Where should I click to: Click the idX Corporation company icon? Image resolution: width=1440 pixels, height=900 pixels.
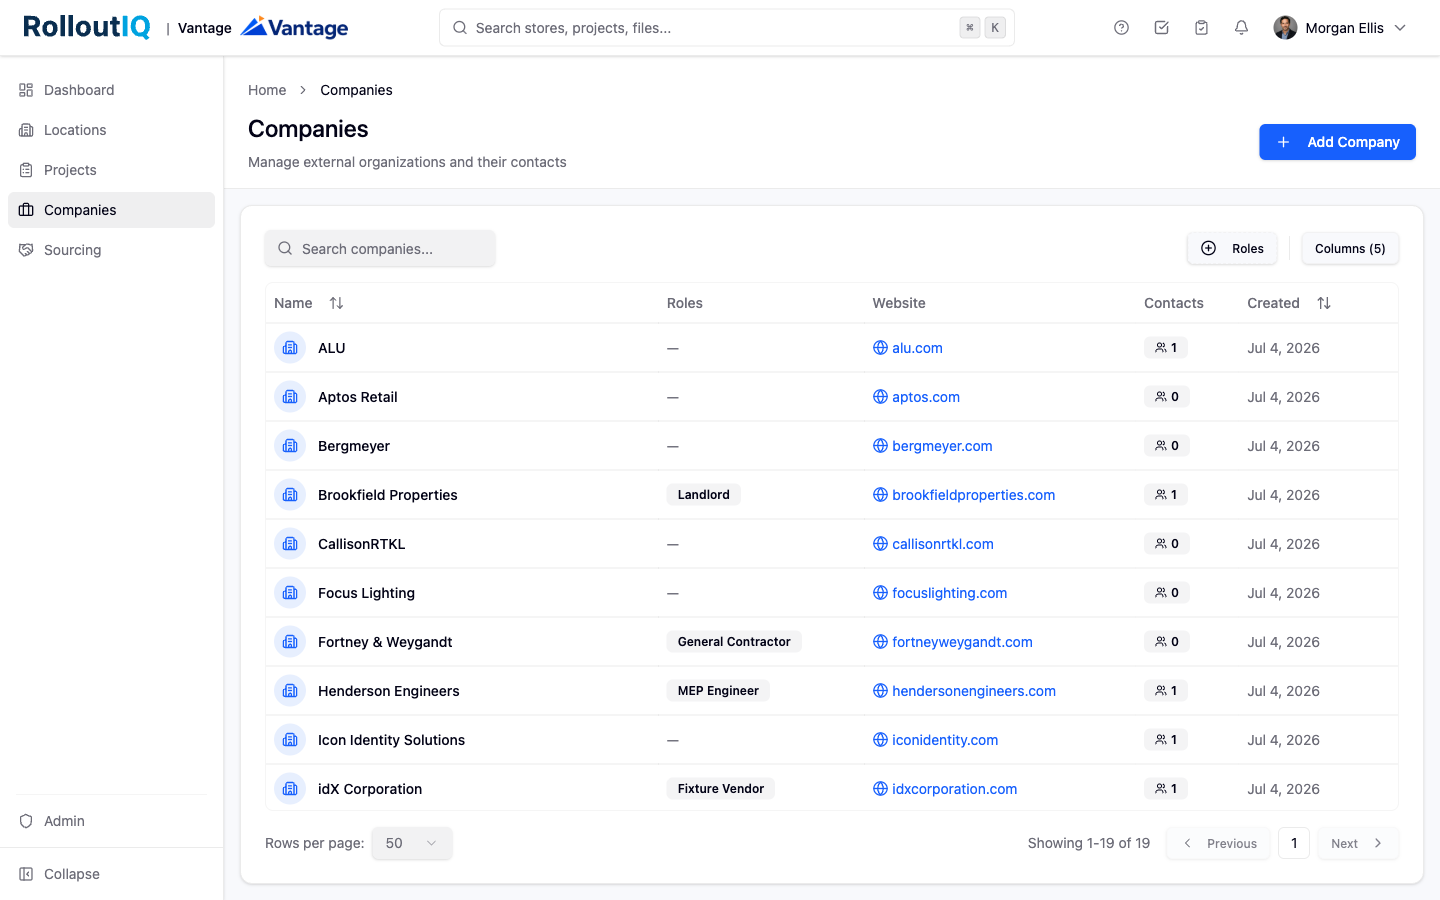pos(290,789)
